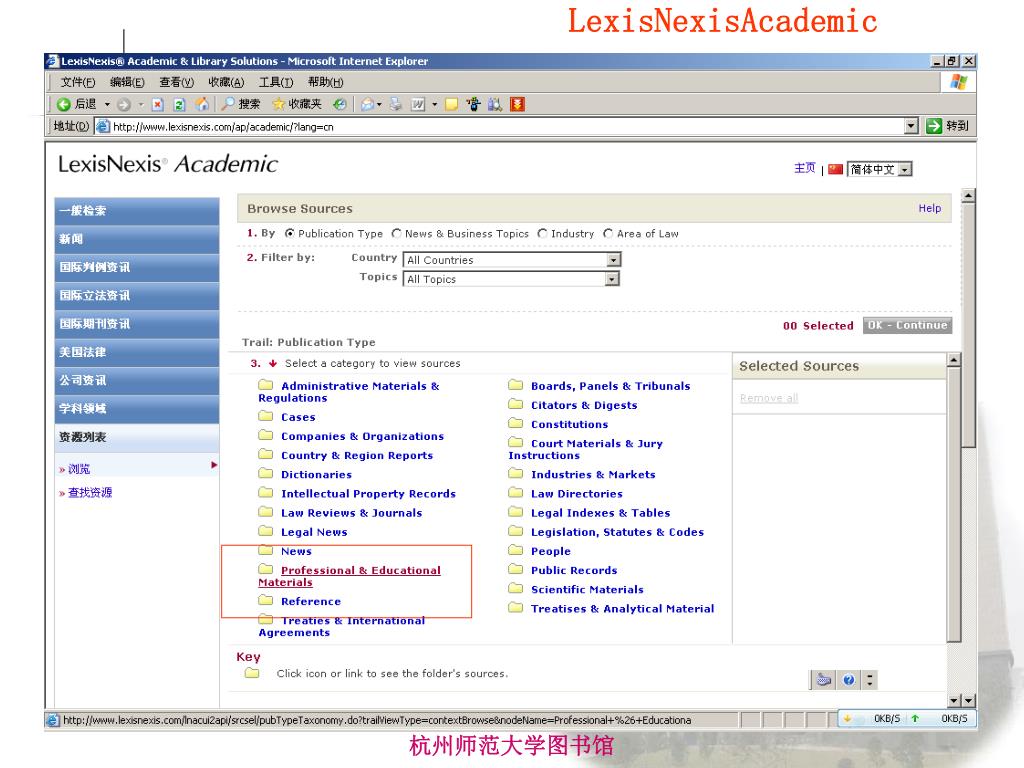Click the main page vertical scrollbar up arrow
This screenshot has width=1024, height=768.
pyautogui.click(x=968, y=195)
